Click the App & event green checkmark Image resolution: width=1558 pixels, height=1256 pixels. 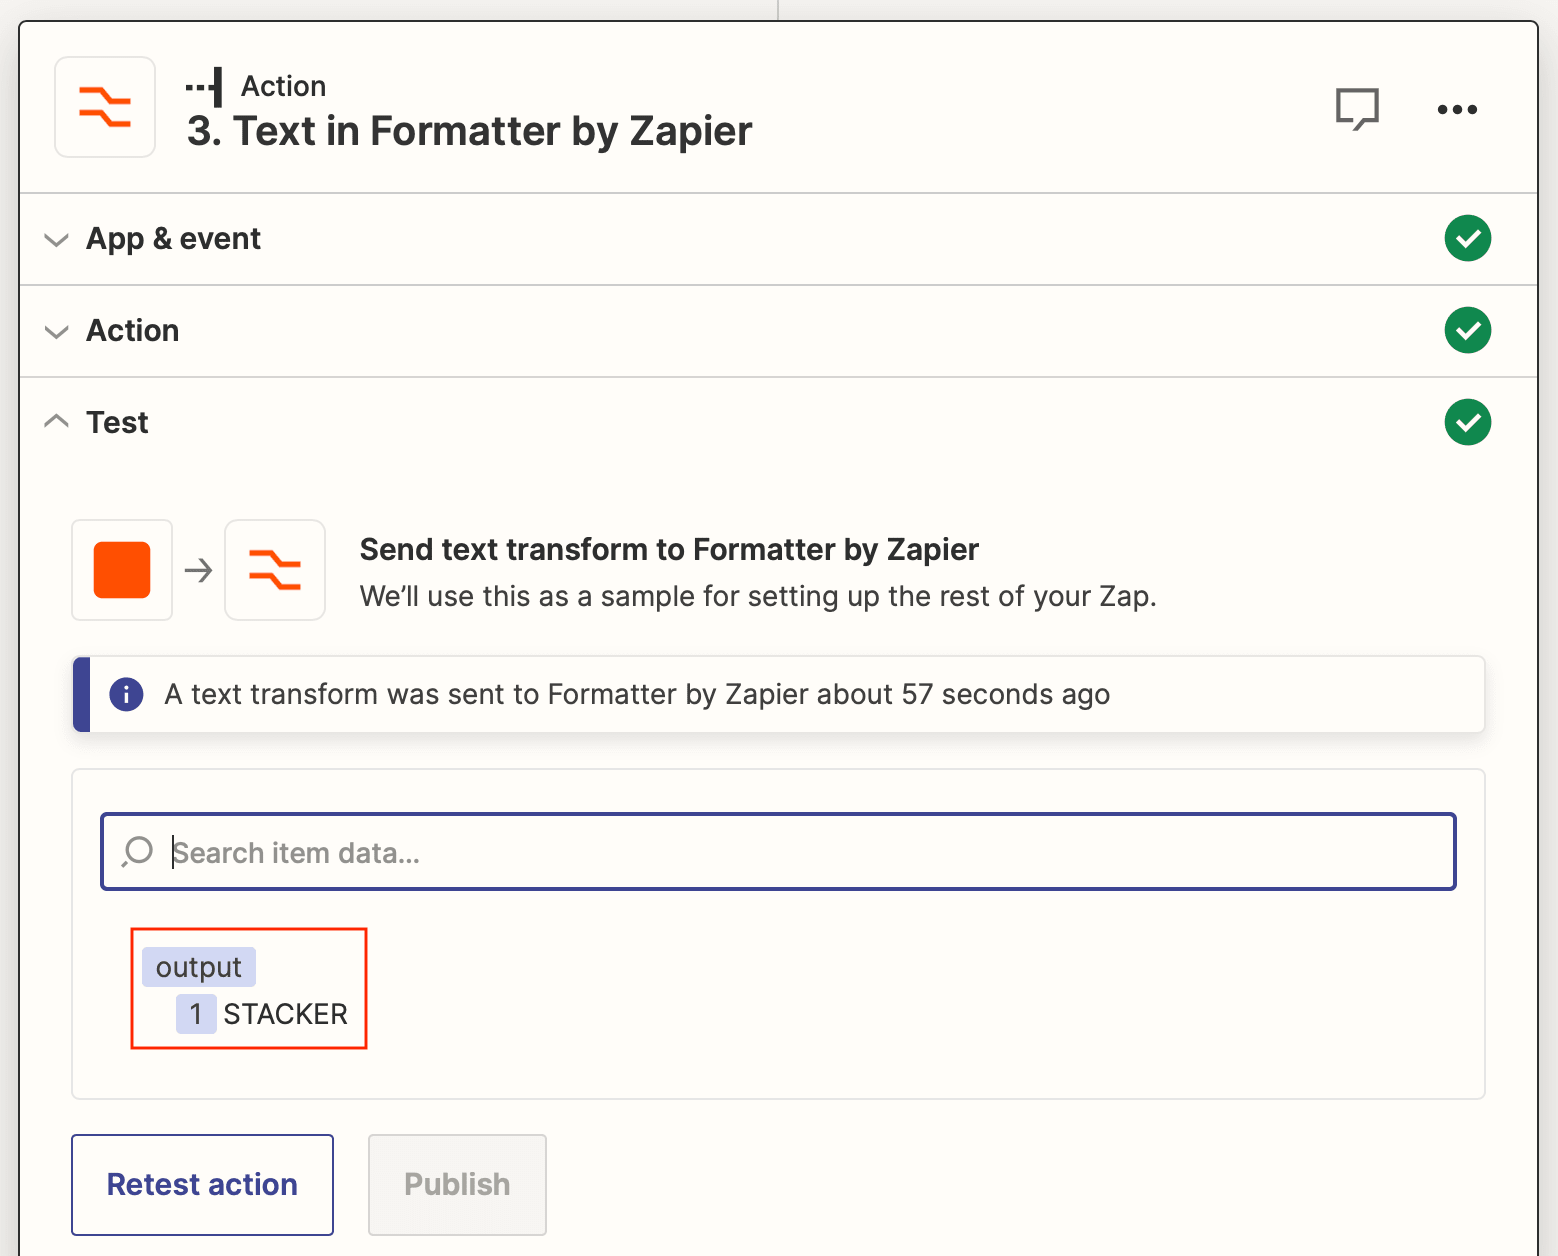1468,238
